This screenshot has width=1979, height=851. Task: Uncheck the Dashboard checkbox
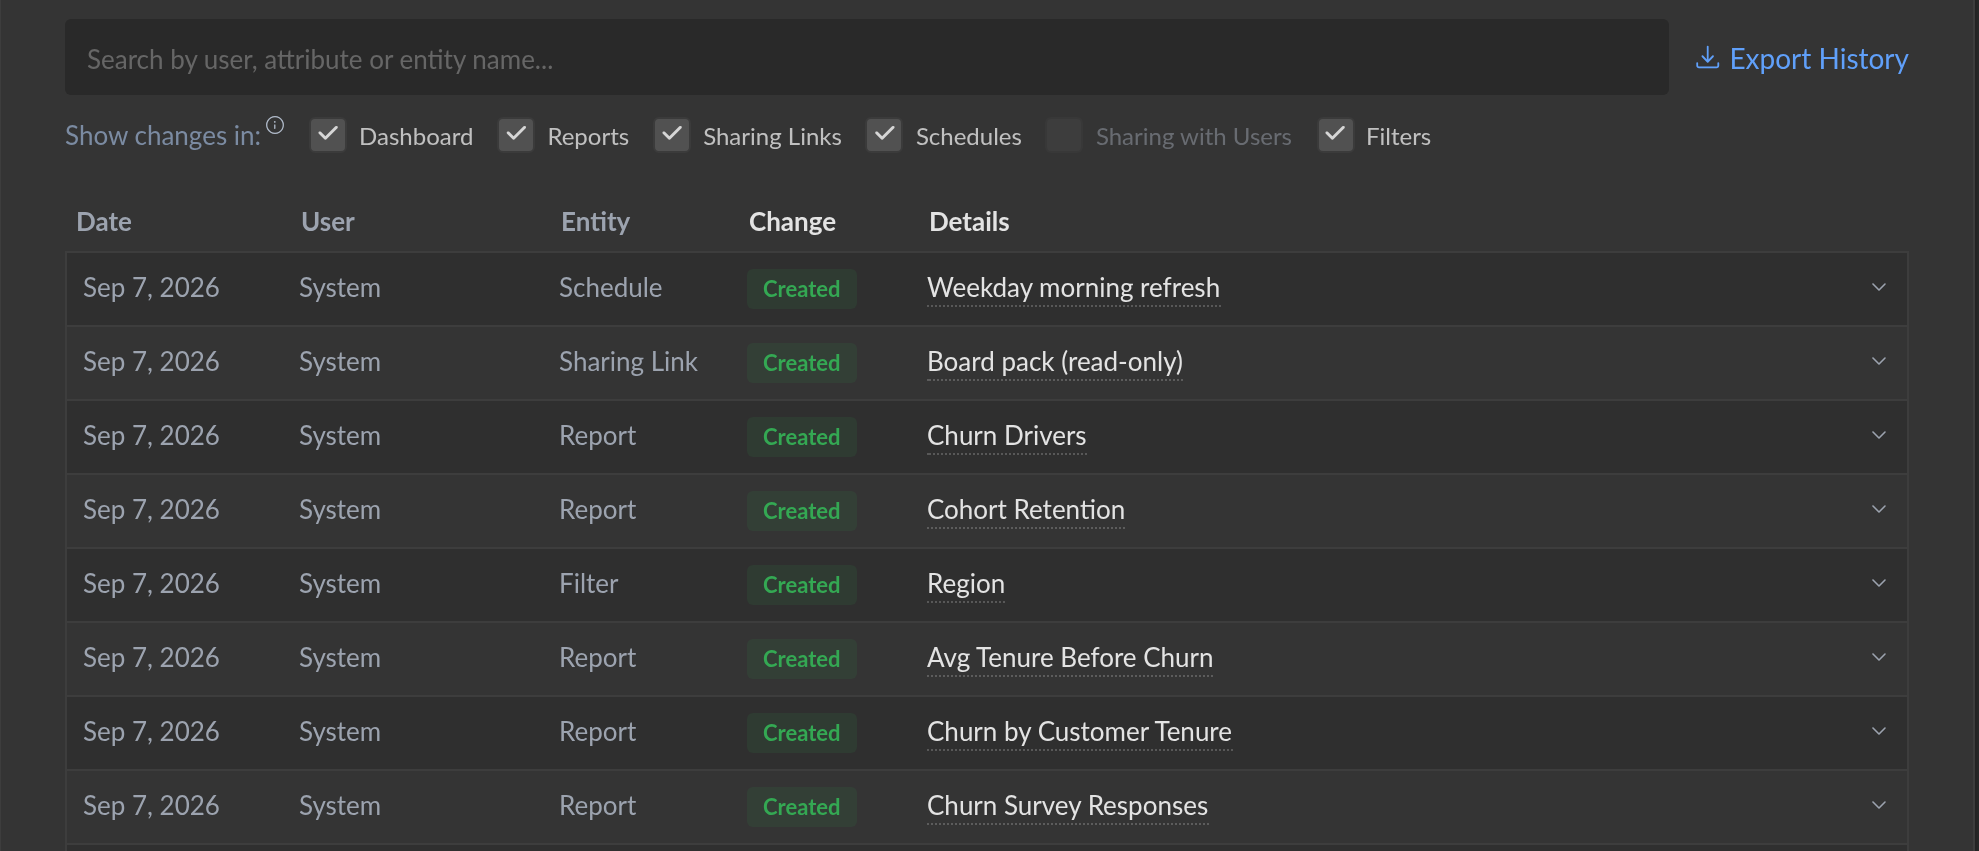point(328,135)
